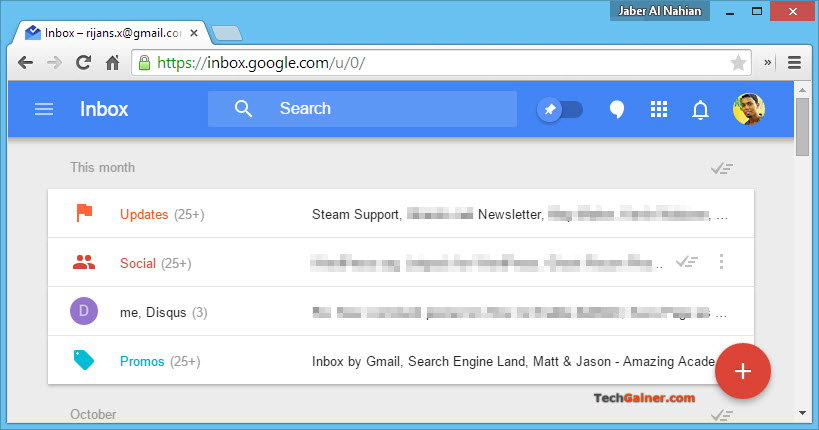The height and width of the screenshot is (430, 819).
Task: Toggle the pinned items switch
Action: click(x=560, y=109)
